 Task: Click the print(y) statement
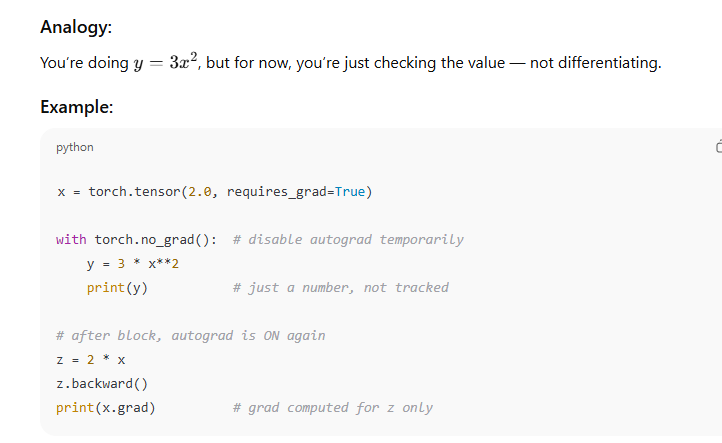click(x=117, y=288)
